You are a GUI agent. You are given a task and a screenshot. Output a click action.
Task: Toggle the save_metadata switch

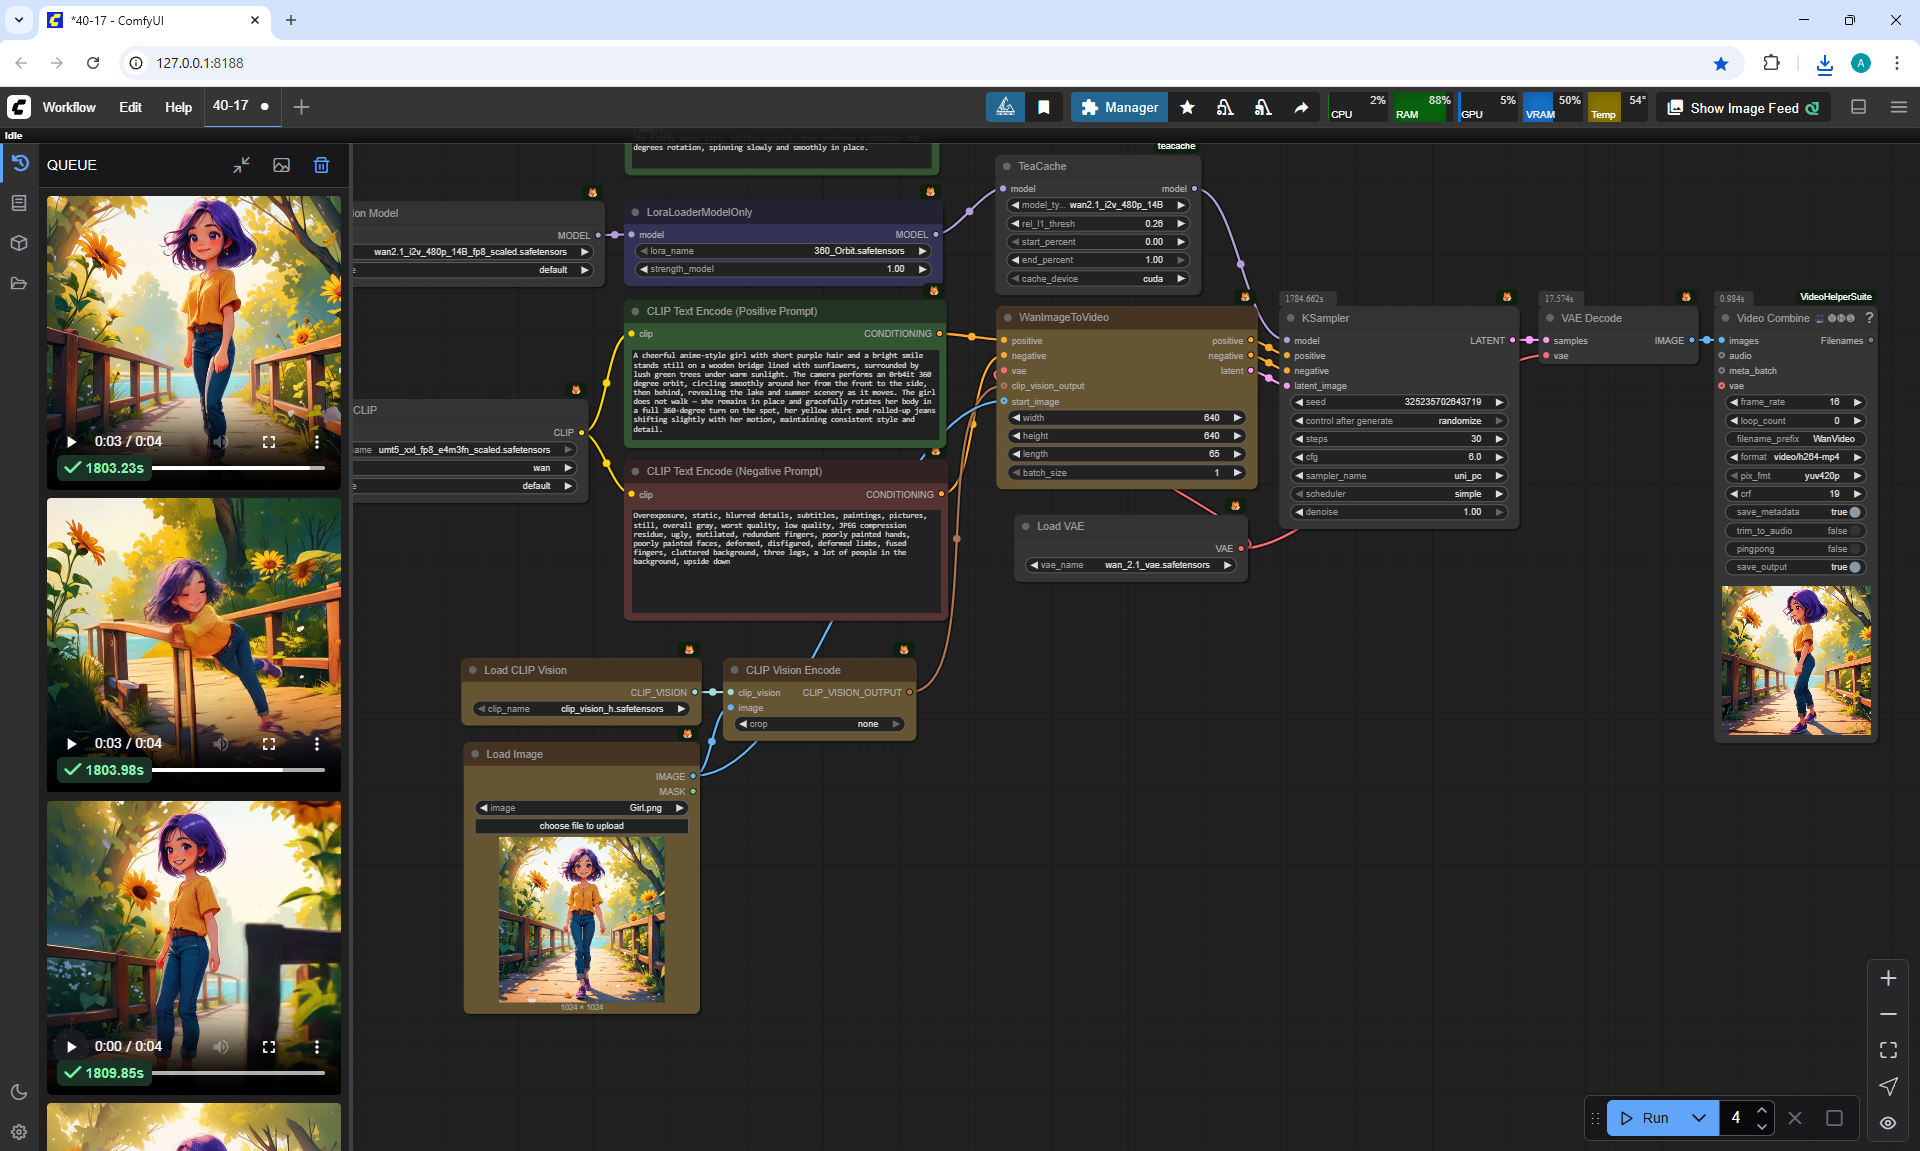(x=1854, y=512)
